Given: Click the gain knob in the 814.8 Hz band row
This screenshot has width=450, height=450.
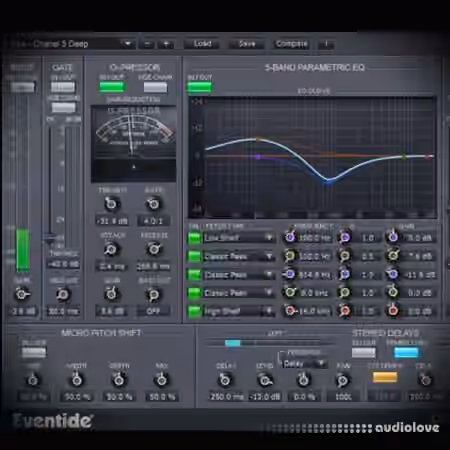Looking at the screenshot, I should click(x=393, y=274).
